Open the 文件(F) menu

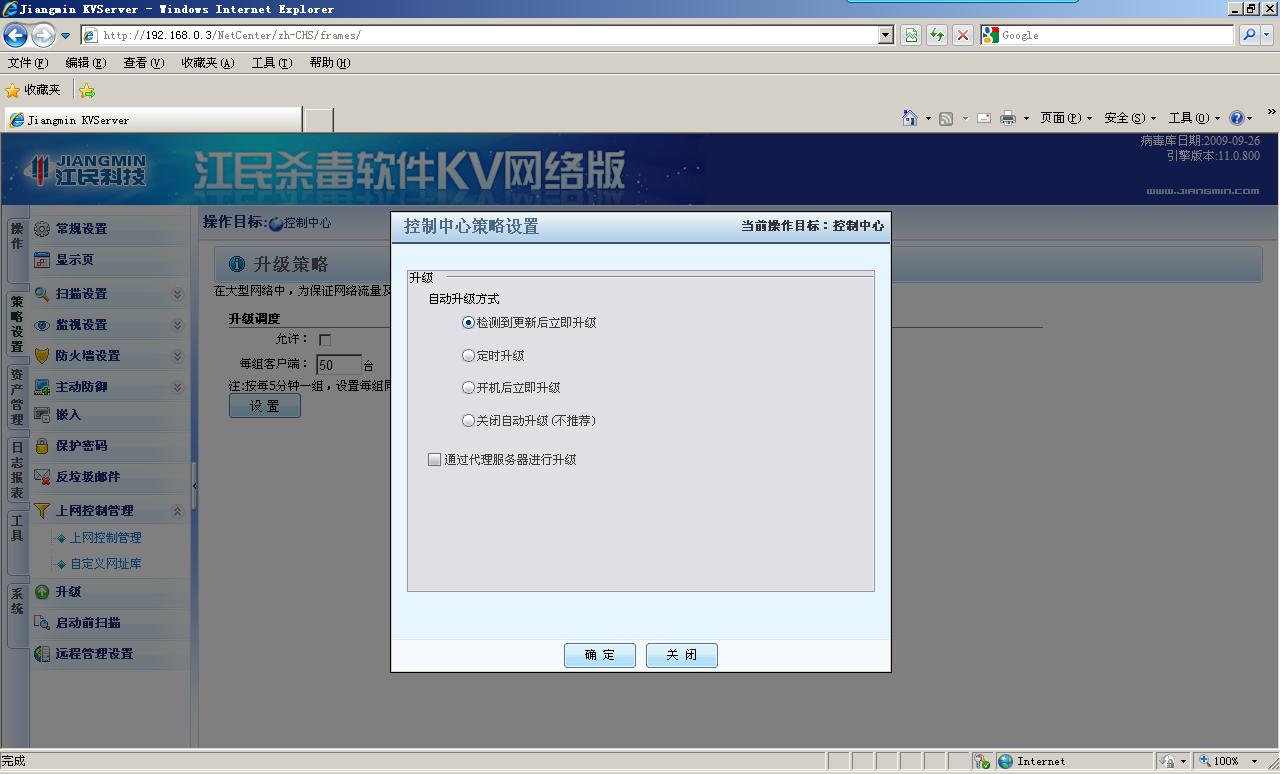28,63
